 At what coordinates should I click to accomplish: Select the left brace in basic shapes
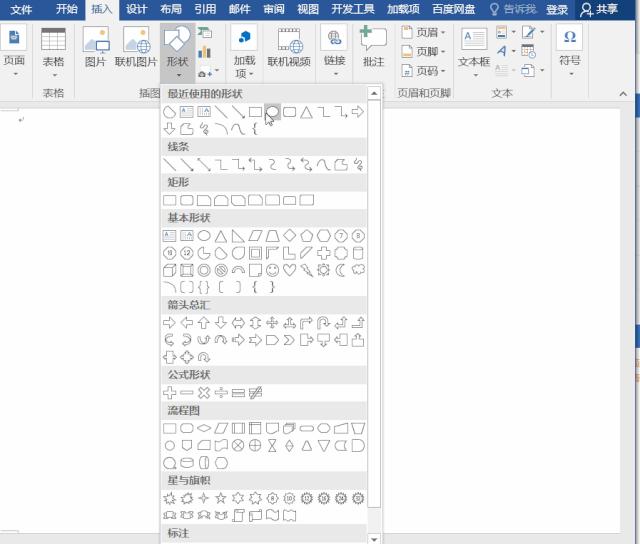[255, 287]
